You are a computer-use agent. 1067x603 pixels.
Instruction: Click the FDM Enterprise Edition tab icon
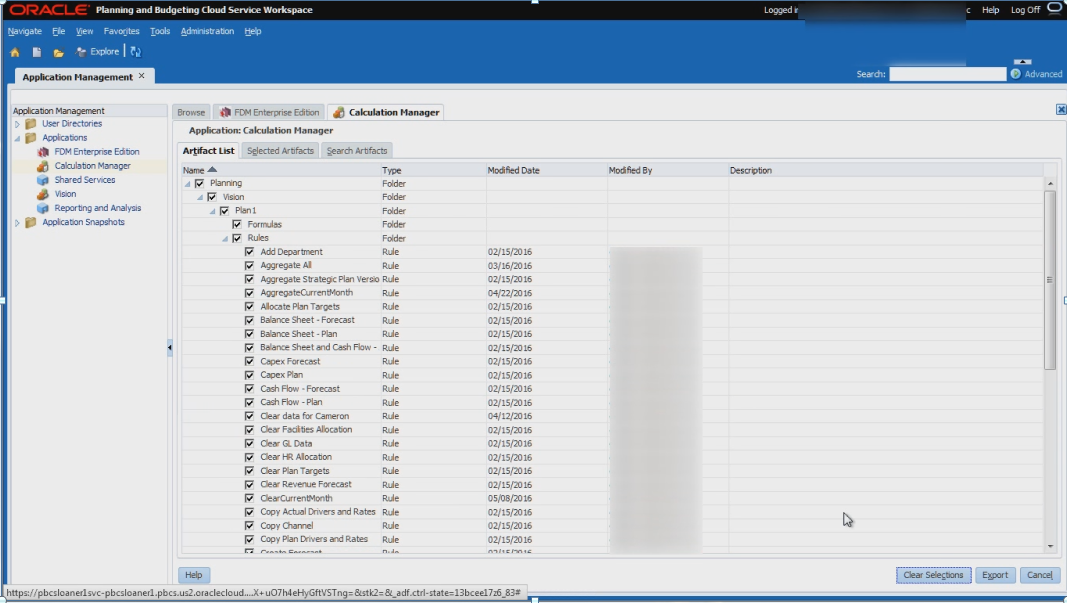[225, 112]
